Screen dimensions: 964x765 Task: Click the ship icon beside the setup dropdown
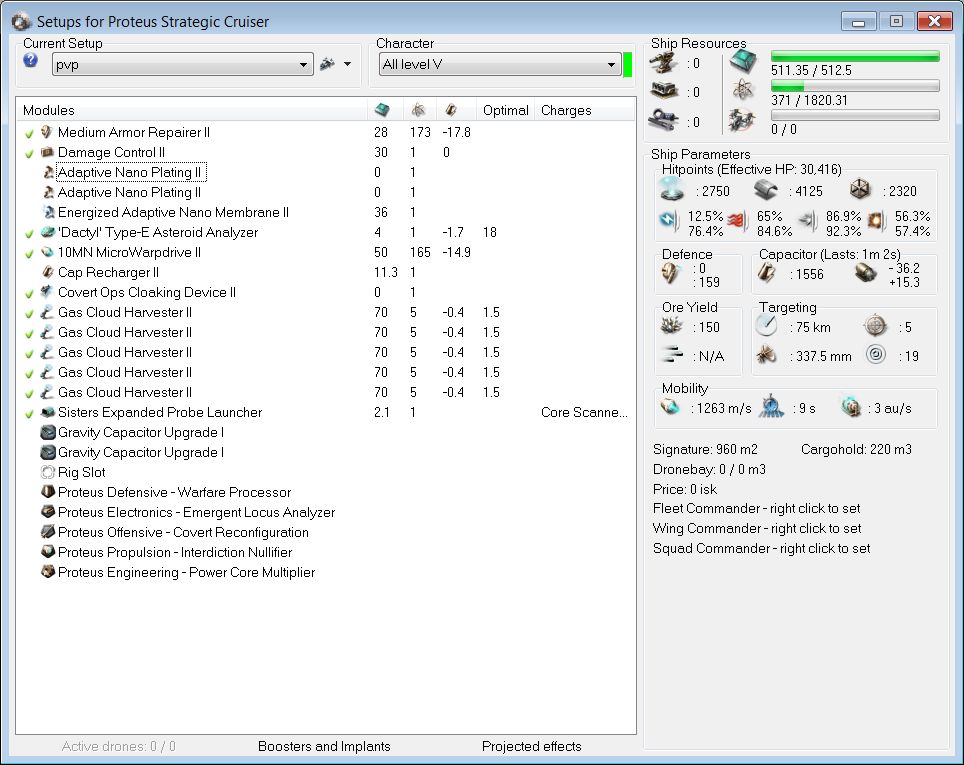[x=328, y=64]
